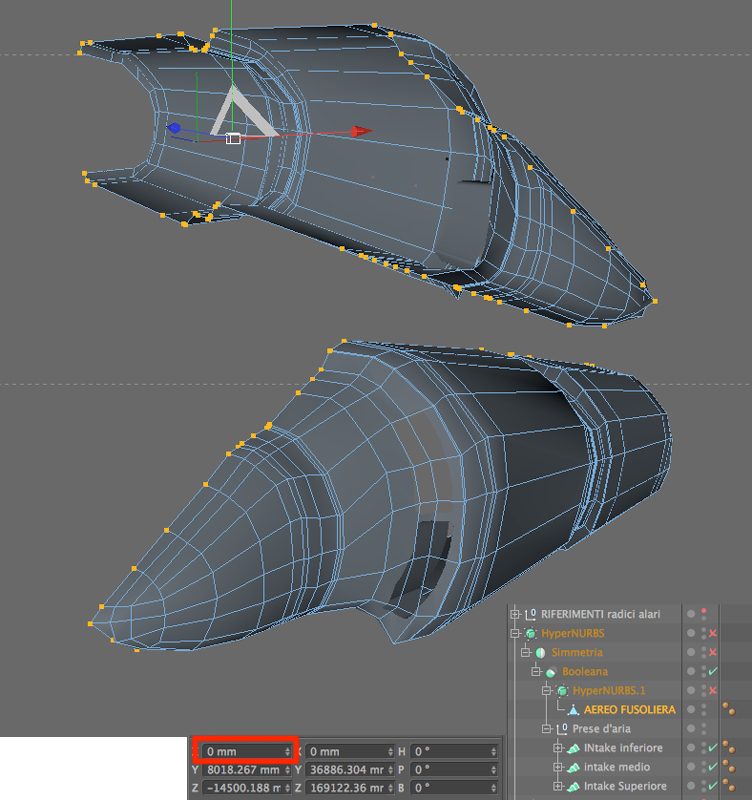Screen dimensions: 752x800
Task: Click the layer dot of Booleana row
Action: tap(691, 671)
